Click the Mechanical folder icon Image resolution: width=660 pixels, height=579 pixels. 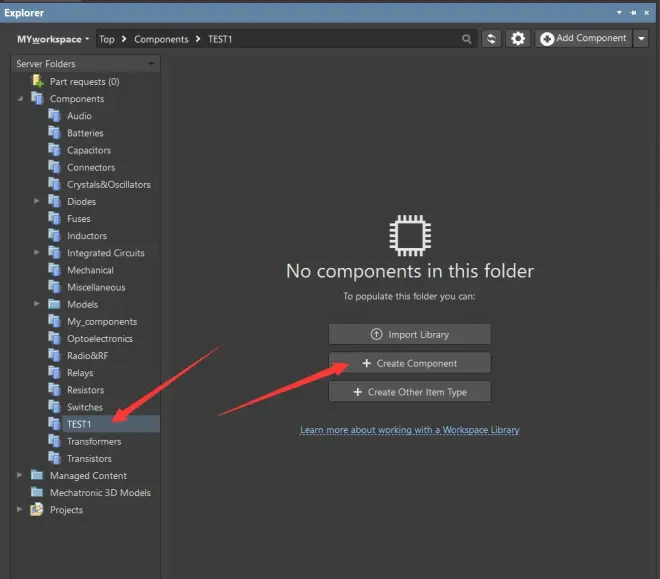(x=54, y=270)
